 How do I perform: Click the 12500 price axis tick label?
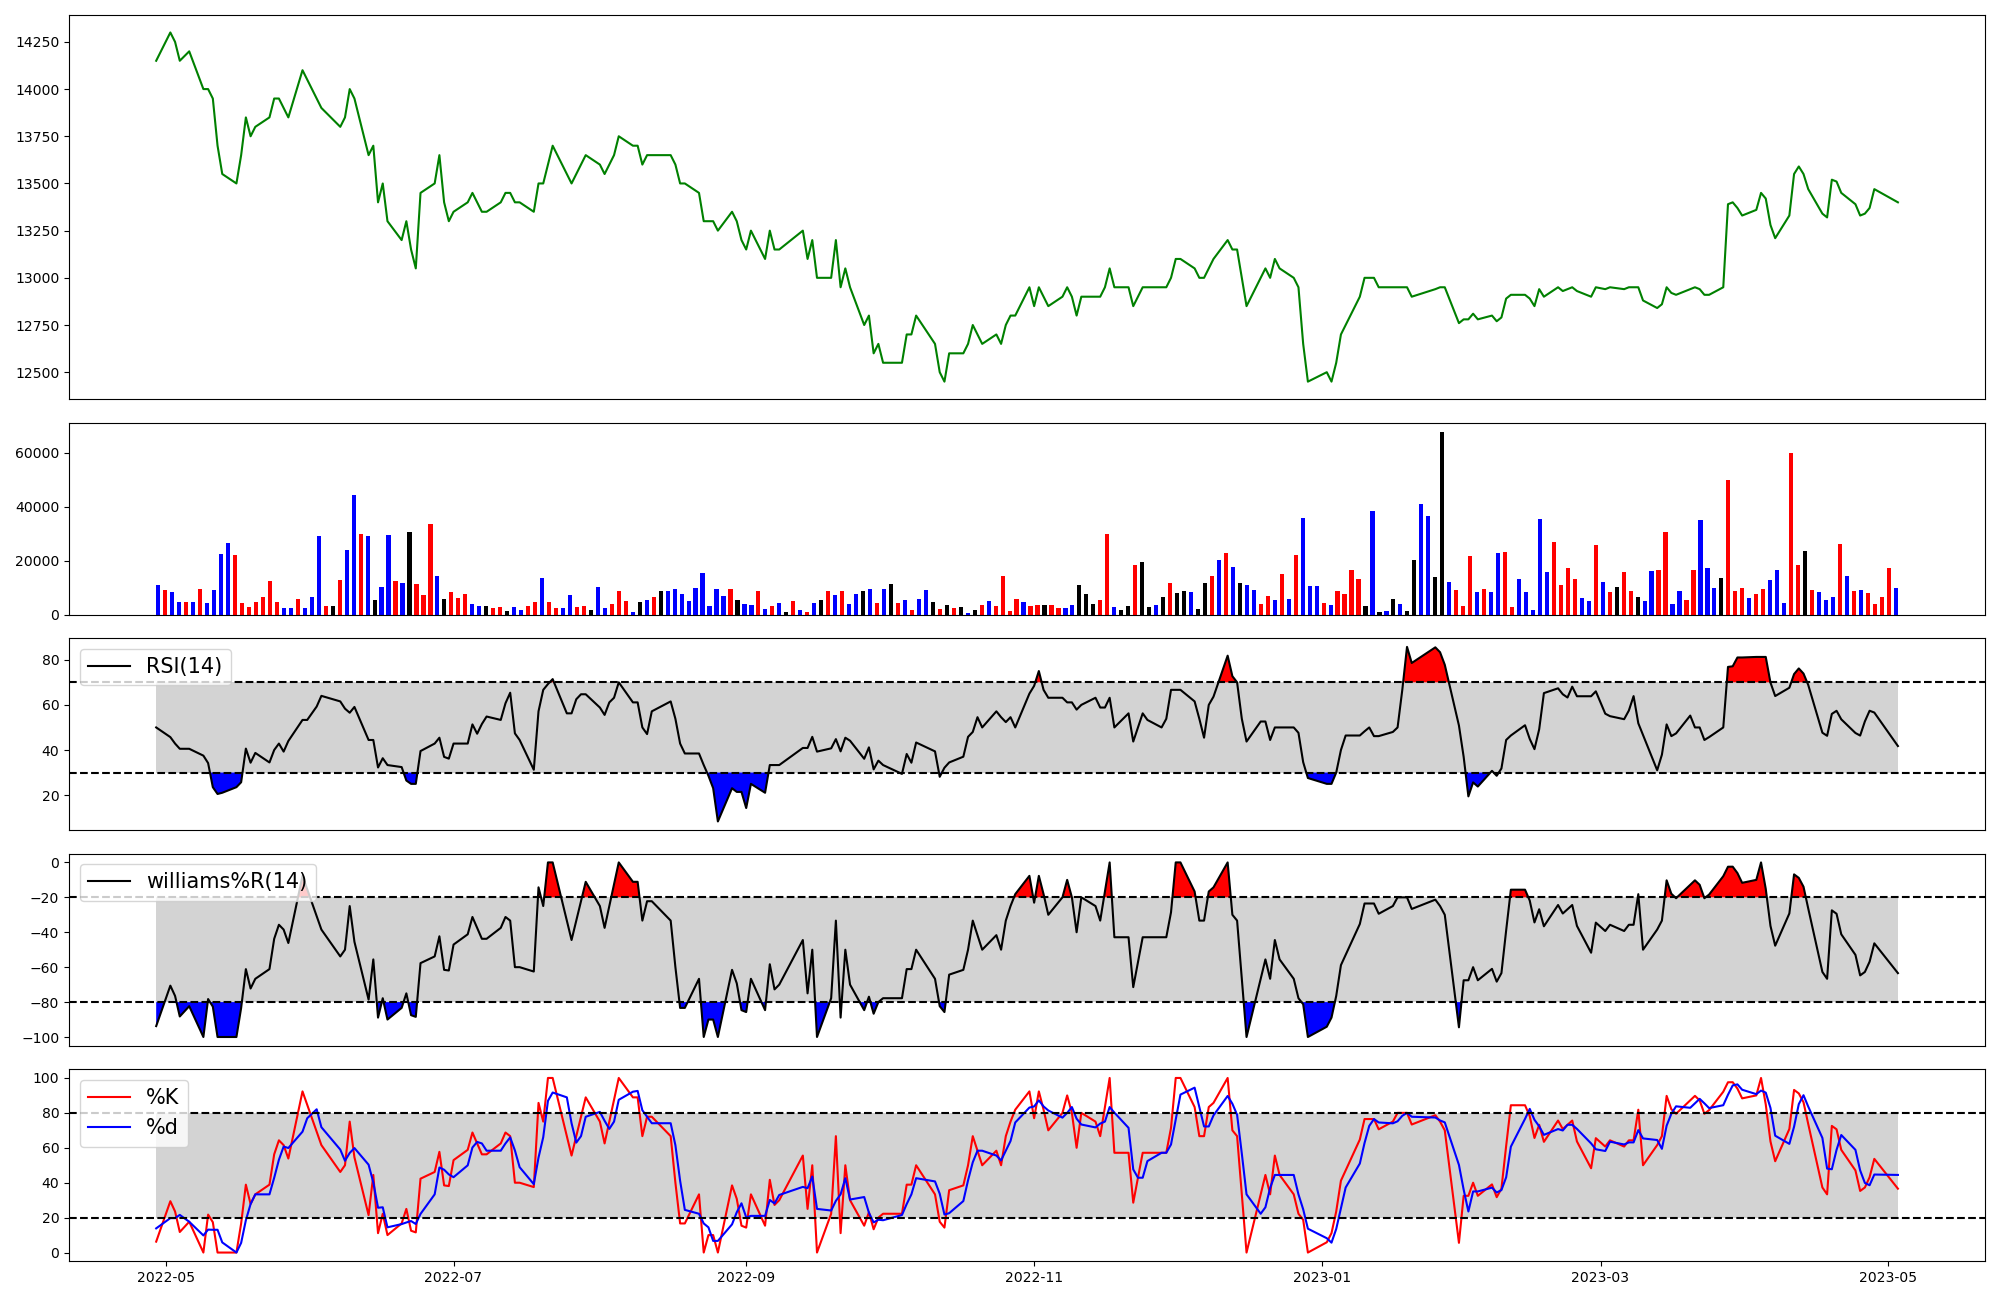coord(38,373)
